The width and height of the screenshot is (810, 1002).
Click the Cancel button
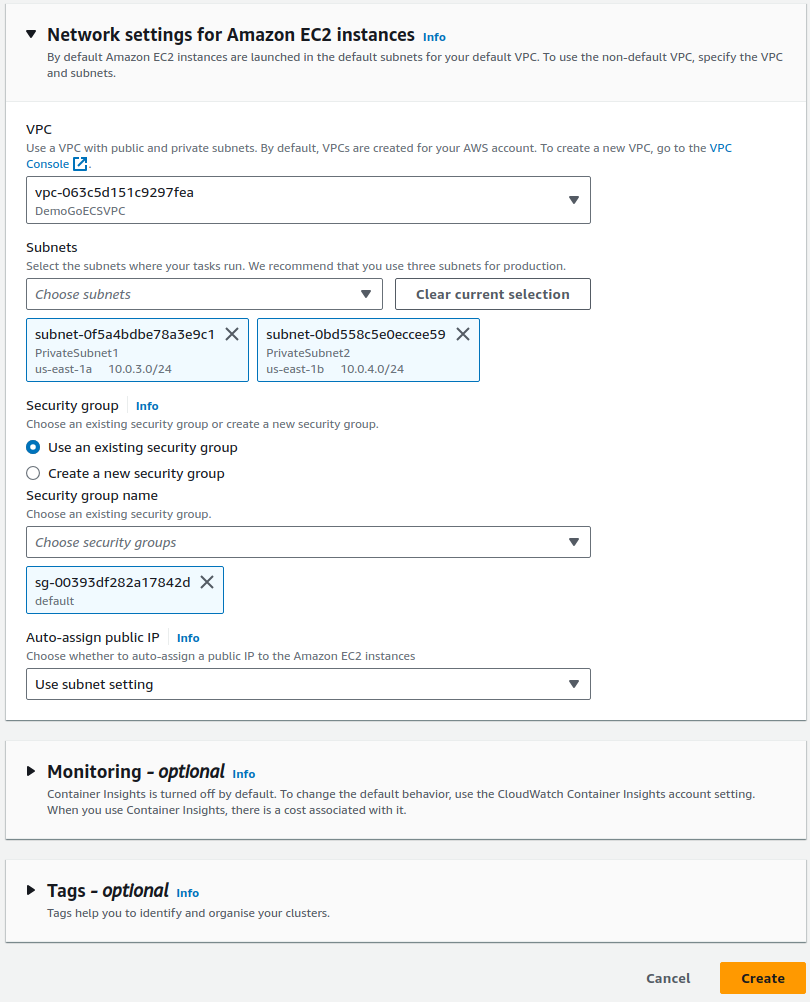(x=668, y=978)
